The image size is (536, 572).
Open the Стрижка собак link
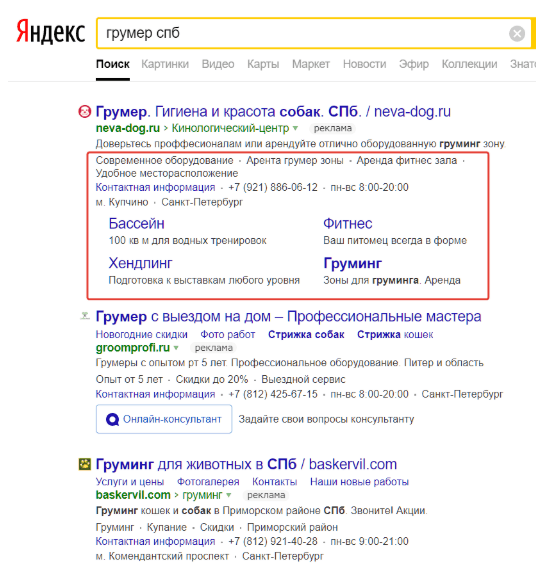306,335
